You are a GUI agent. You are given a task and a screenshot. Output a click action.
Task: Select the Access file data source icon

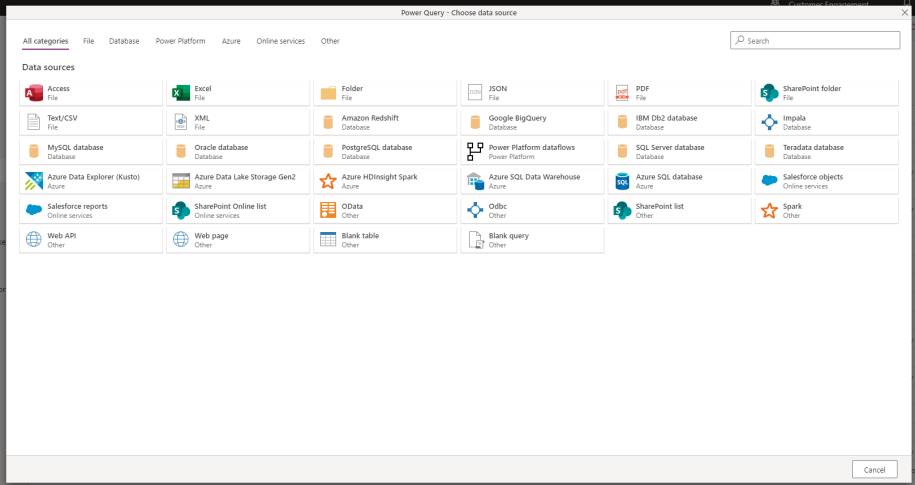pos(34,93)
